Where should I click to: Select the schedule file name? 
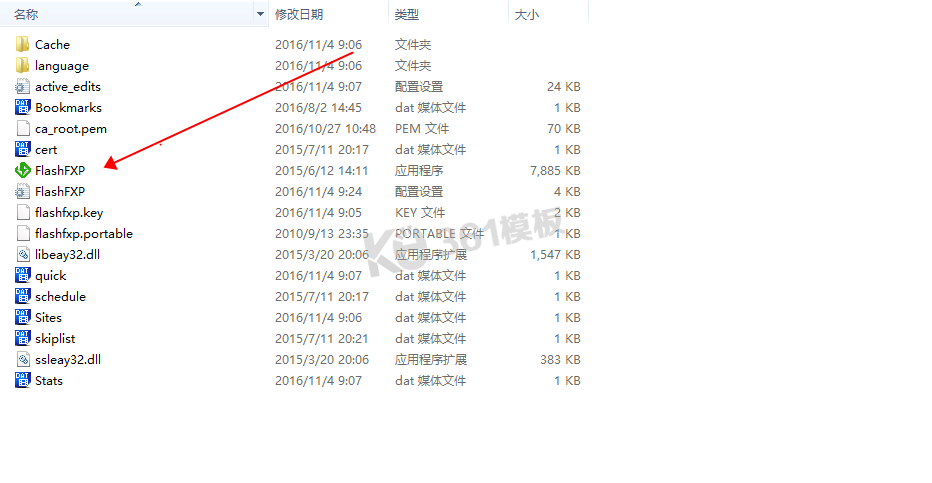tap(60, 296)
